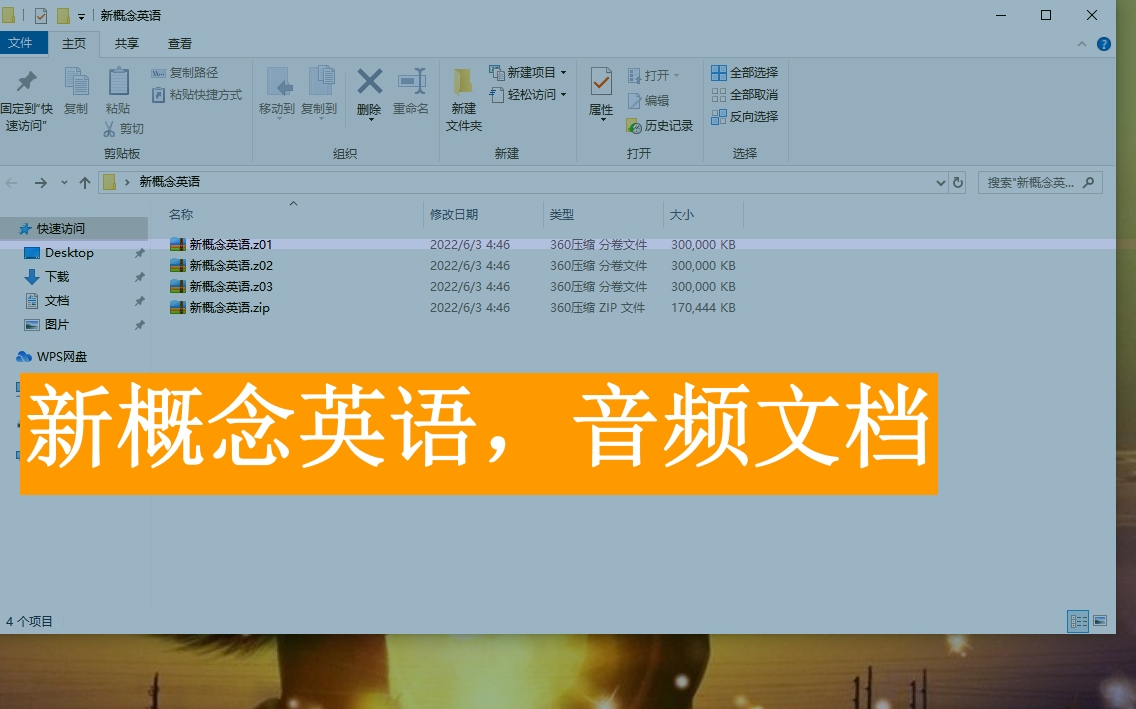Image resolution: width=1136 pixels, height=709 pixels.
Task: Select the Cut scissors command
Action: tap(123, 129)
